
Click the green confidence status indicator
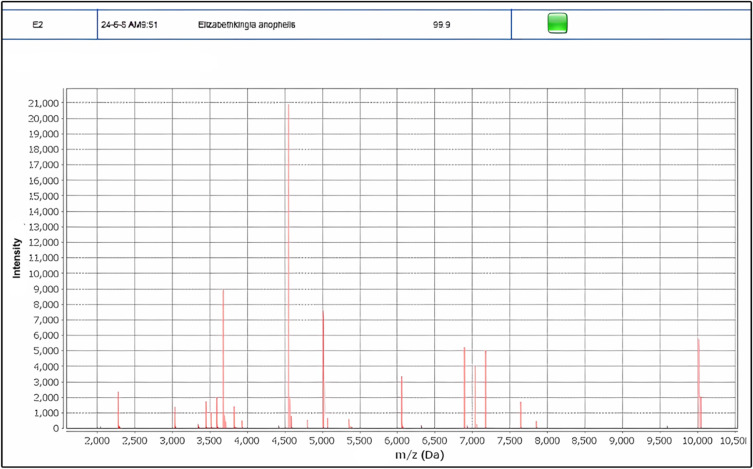pyautogui.click(x=558, y=23)
